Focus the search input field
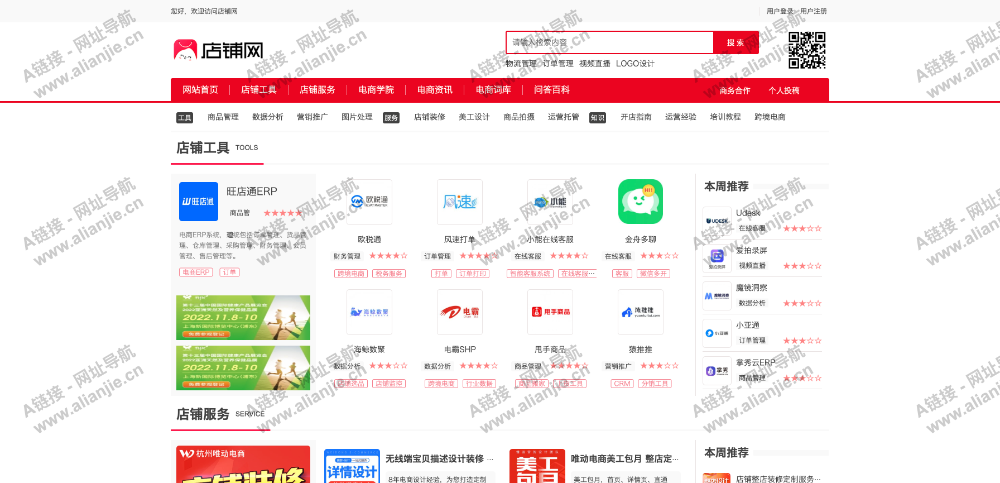 coord(609,42)
